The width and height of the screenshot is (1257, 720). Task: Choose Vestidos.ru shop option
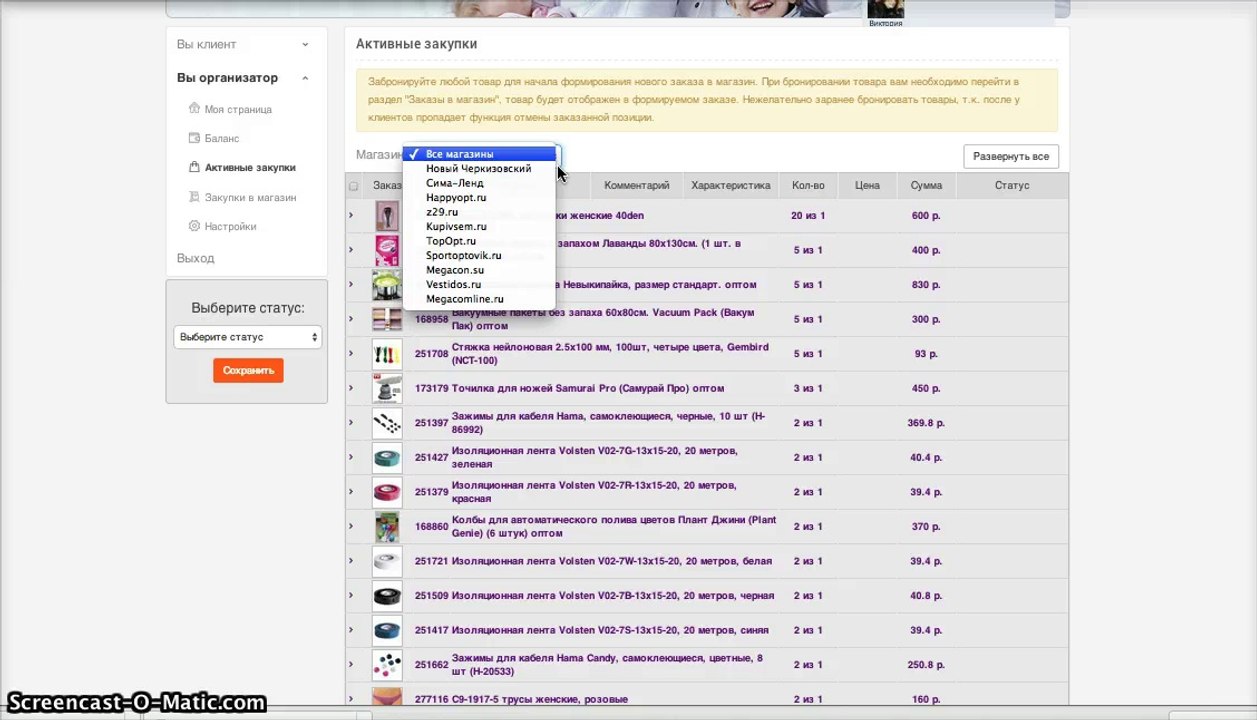tap(480, 285)
